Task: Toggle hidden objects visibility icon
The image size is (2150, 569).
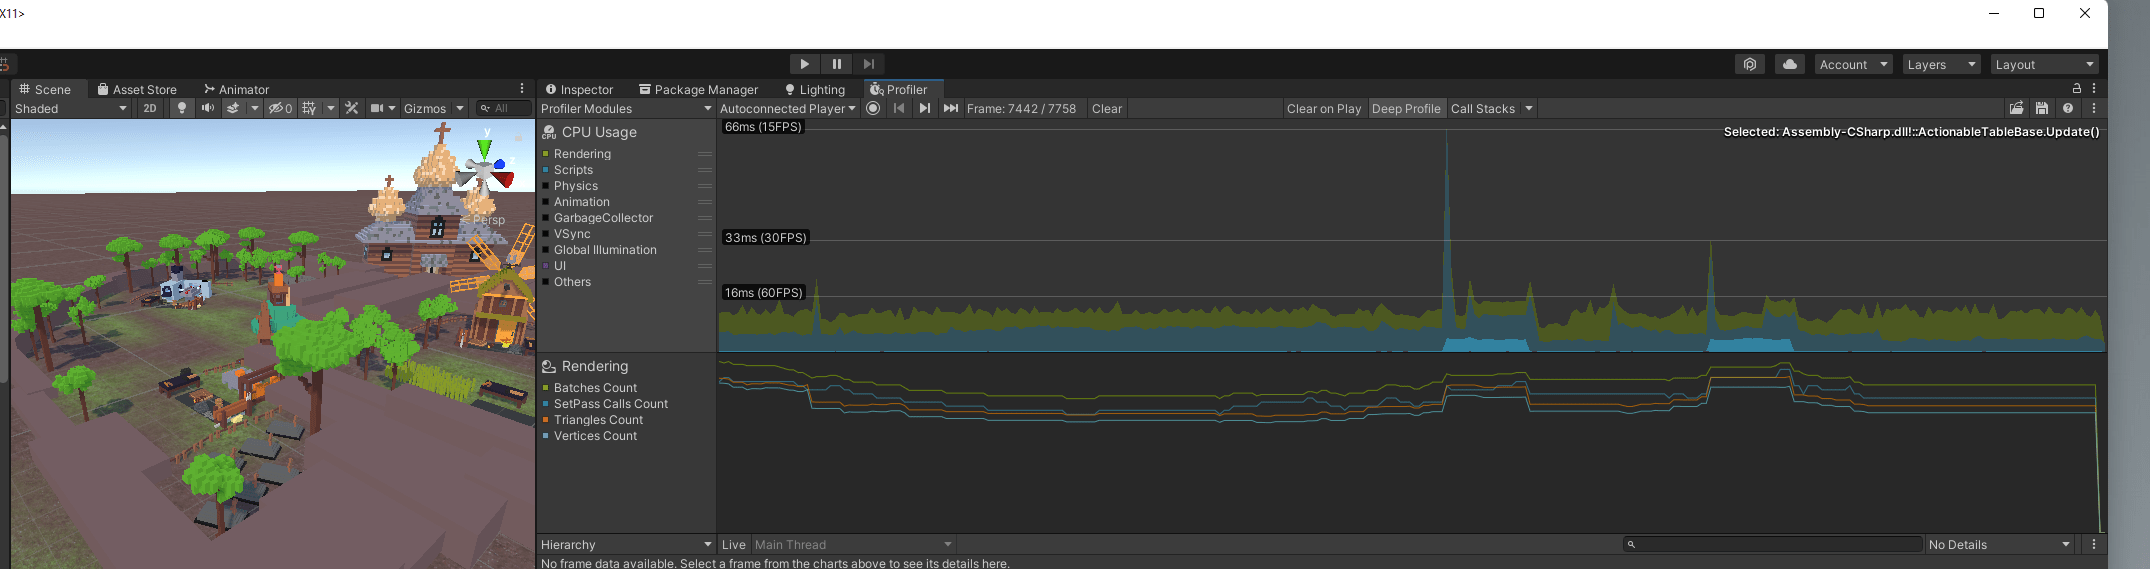Action: click(x=280, y=108)
